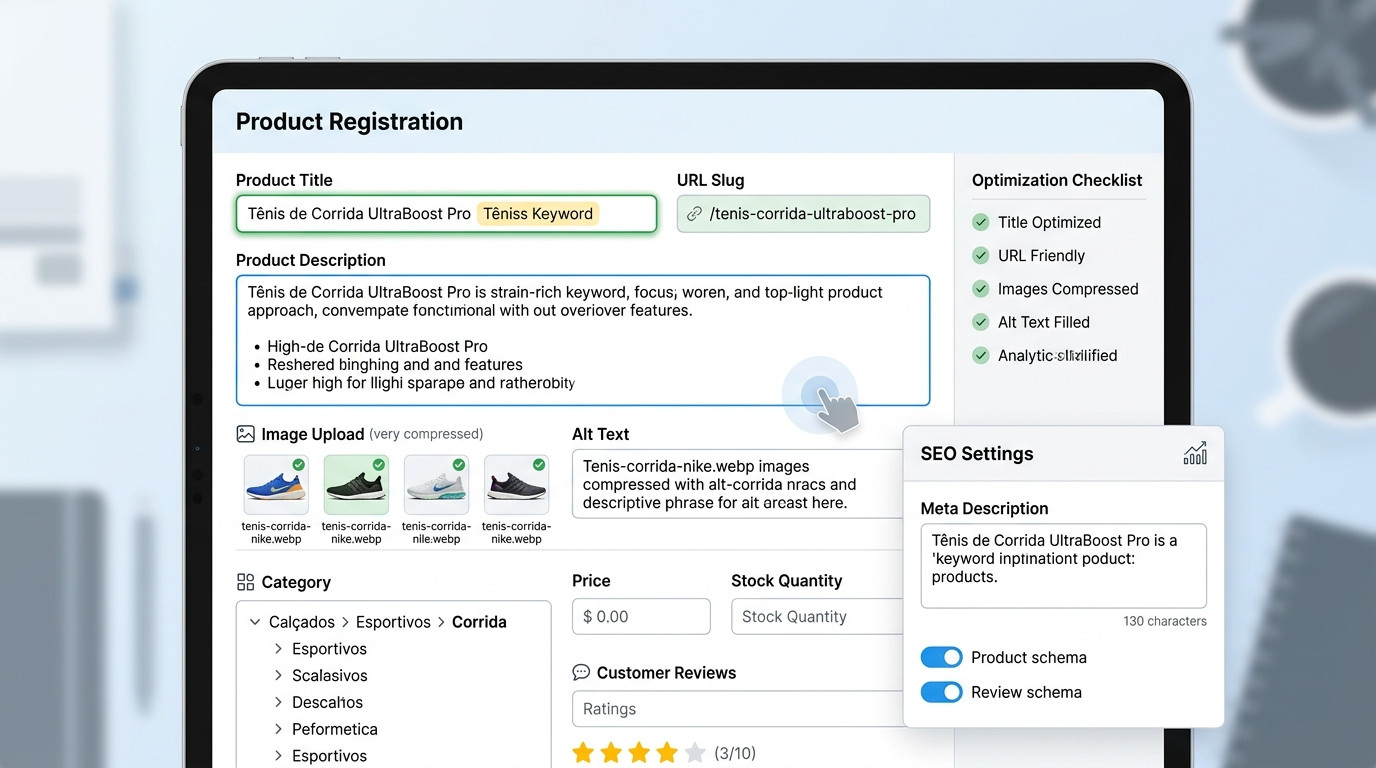The width and height of the screenshot is (1376, 768).
Task: Click Esportivos in the Calçados breadcrumb path
Action: pos(393,622)
